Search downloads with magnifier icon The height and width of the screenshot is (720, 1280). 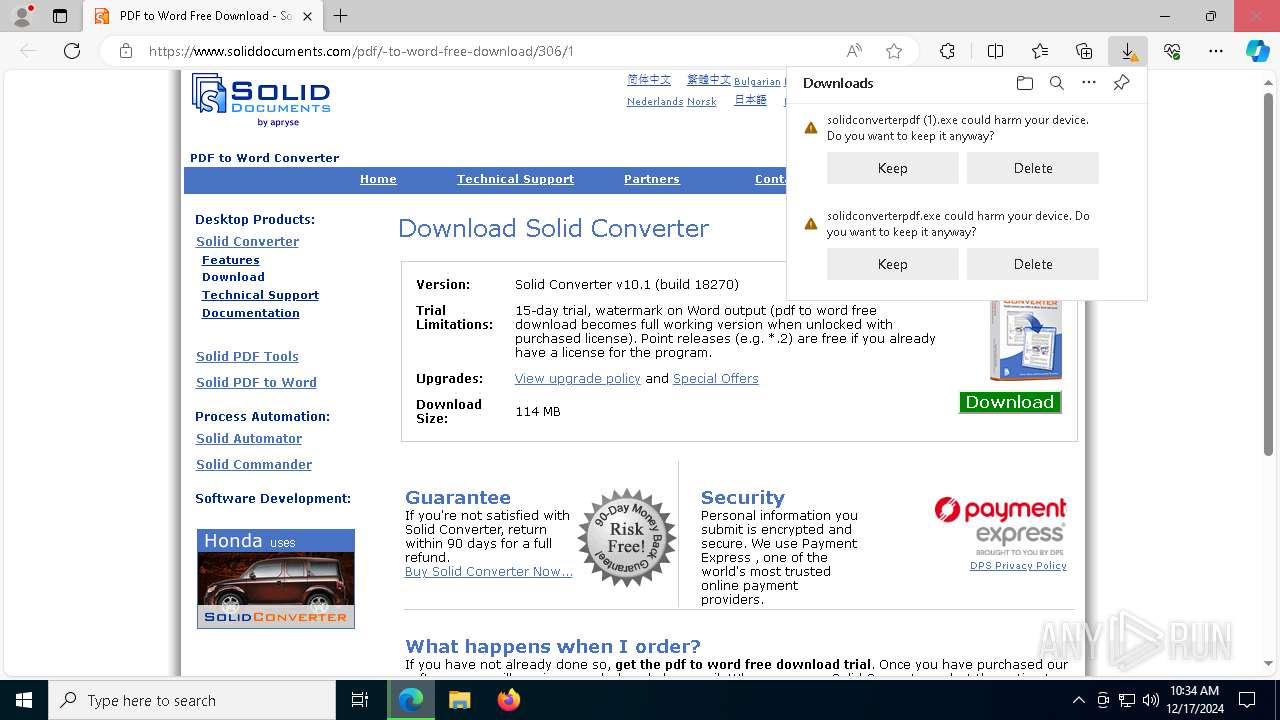coord(1056,83)
